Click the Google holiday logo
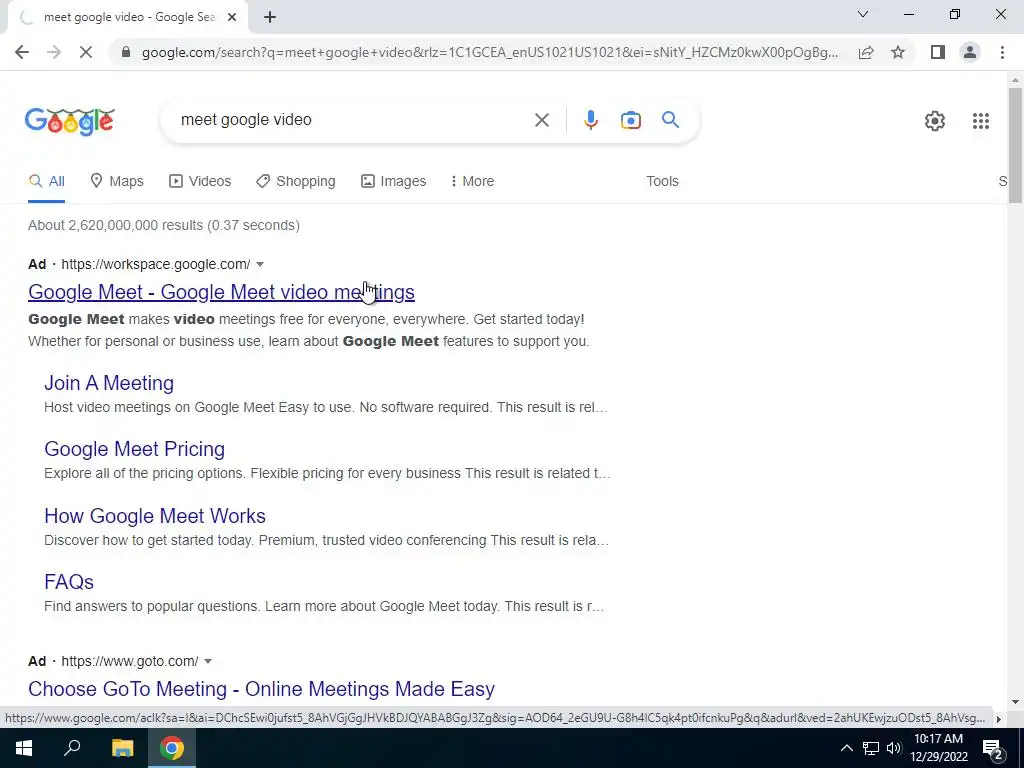 70,121
